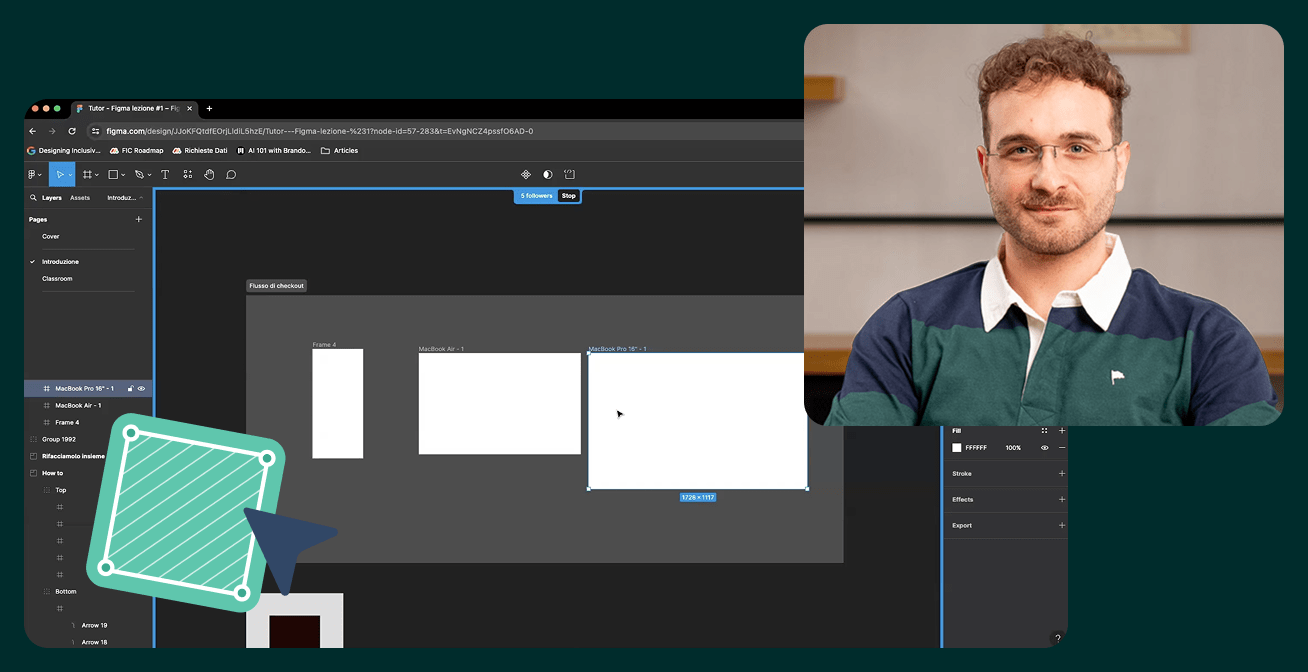
Task: Open the Classroom page
Action: (x=57, y=279)
